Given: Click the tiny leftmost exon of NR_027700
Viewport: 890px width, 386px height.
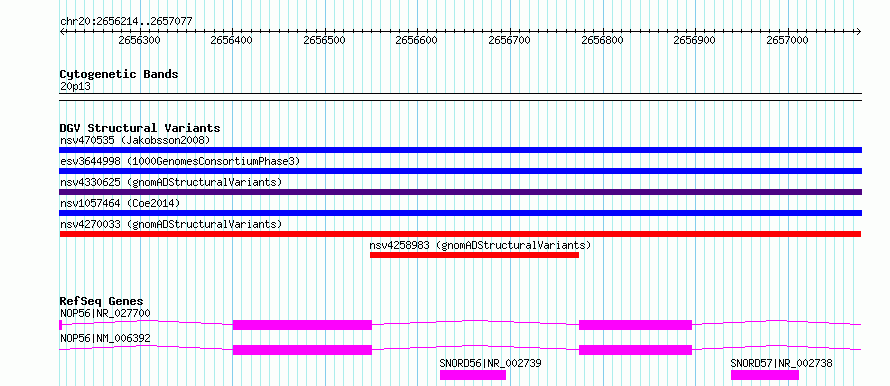Looking at the screenshot, I should (x=61, y=325).
